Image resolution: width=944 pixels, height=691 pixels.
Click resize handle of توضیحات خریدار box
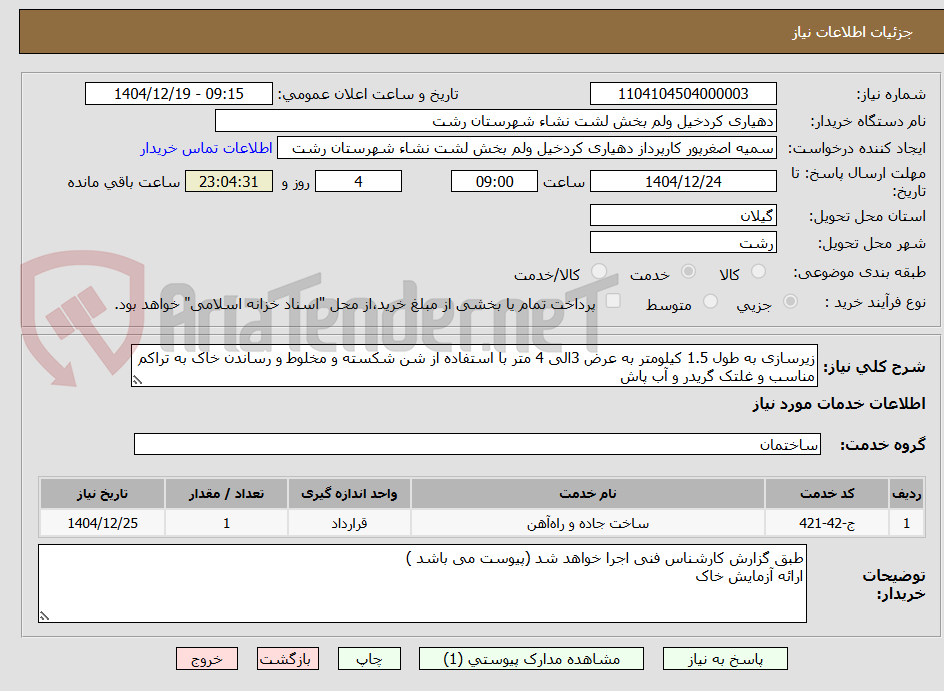click(44, 616)
